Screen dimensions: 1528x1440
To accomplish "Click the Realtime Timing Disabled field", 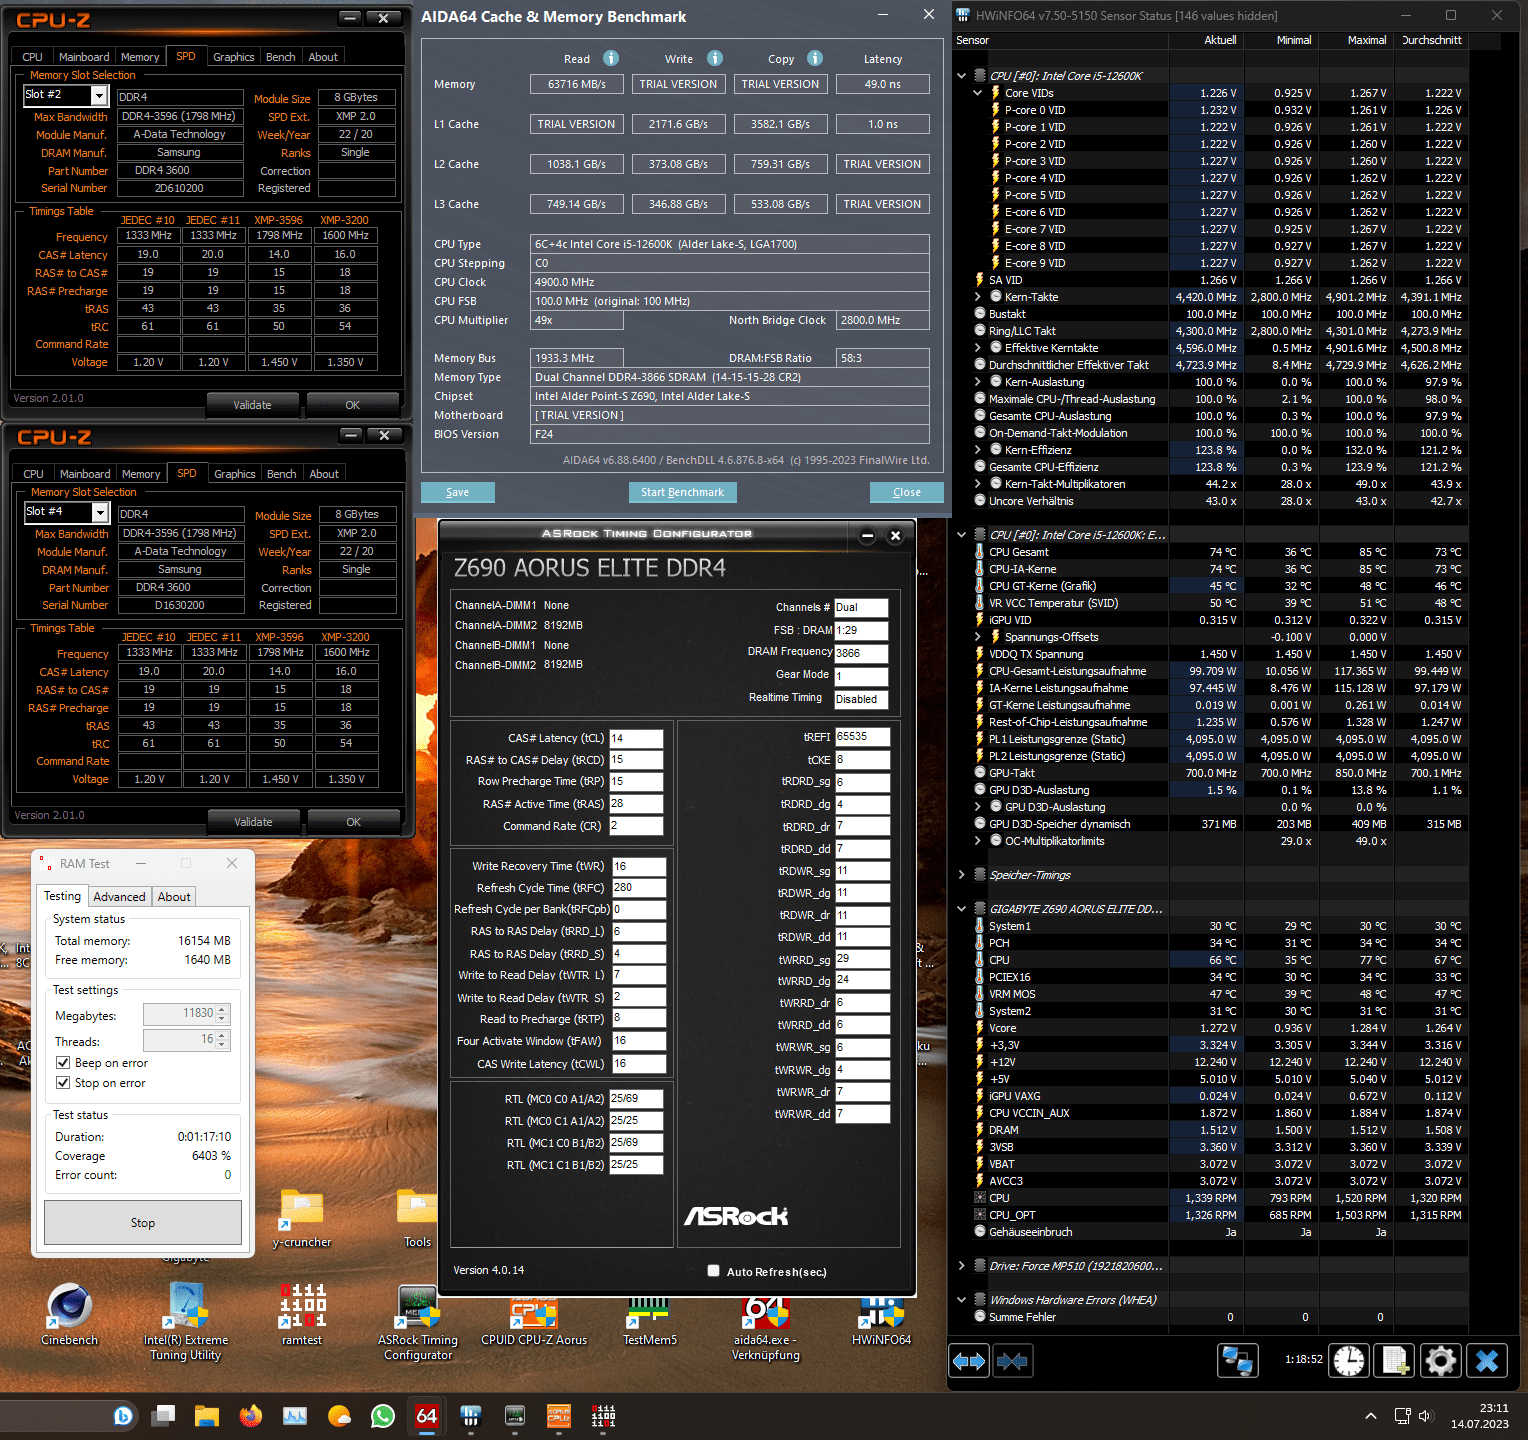I will tap(861, 700).
